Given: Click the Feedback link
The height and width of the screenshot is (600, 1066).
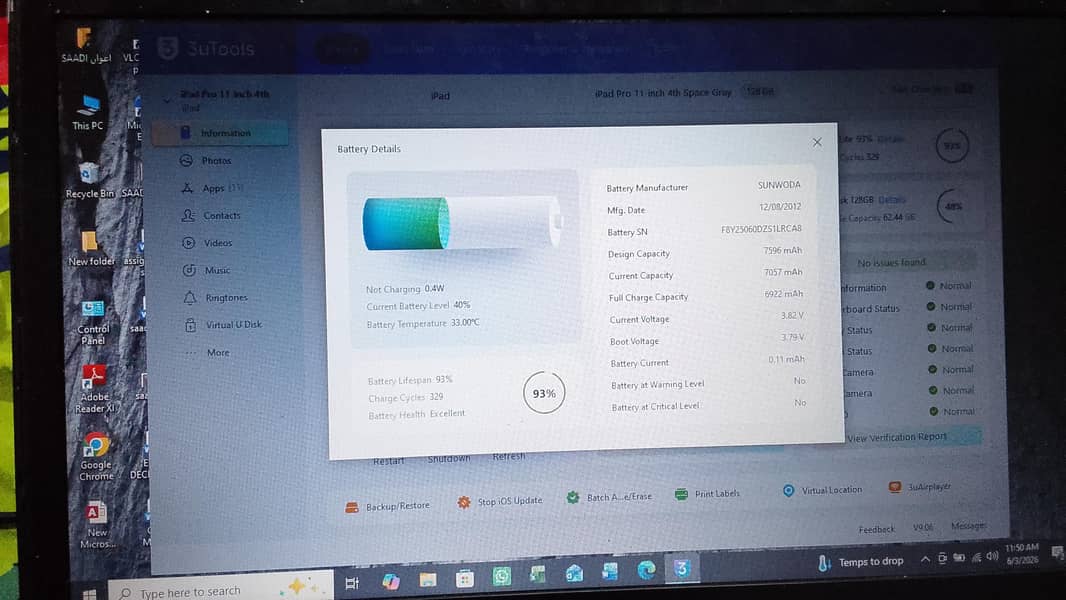Looking at the screenshot, I should (x=876, y=529).
